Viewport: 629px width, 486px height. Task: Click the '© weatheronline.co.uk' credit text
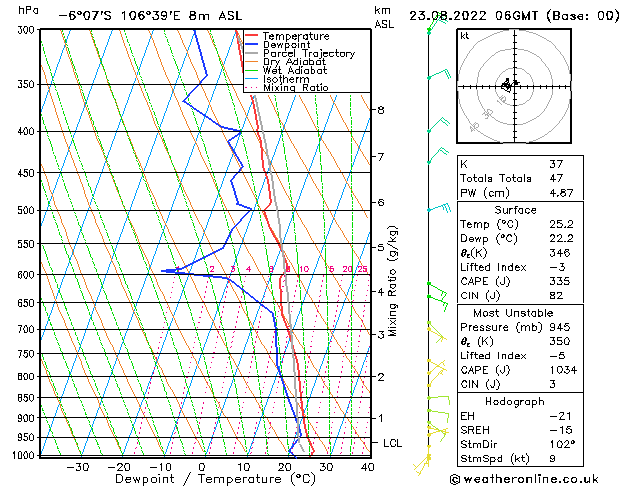tap(524, 479)
